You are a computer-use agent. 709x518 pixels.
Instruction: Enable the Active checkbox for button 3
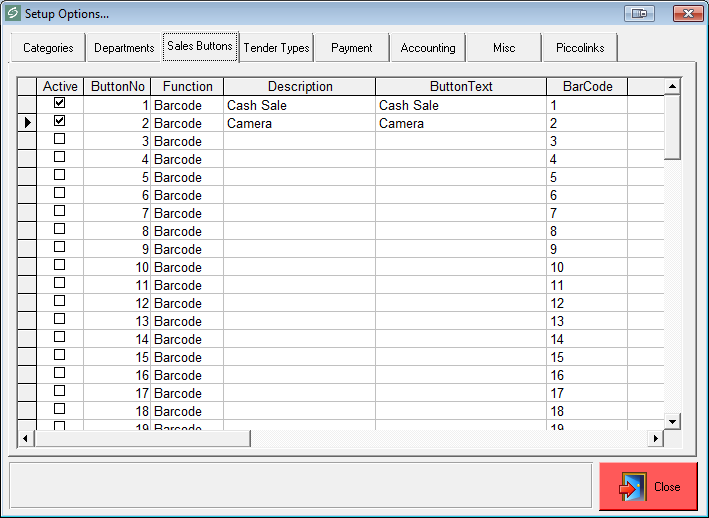60,139
